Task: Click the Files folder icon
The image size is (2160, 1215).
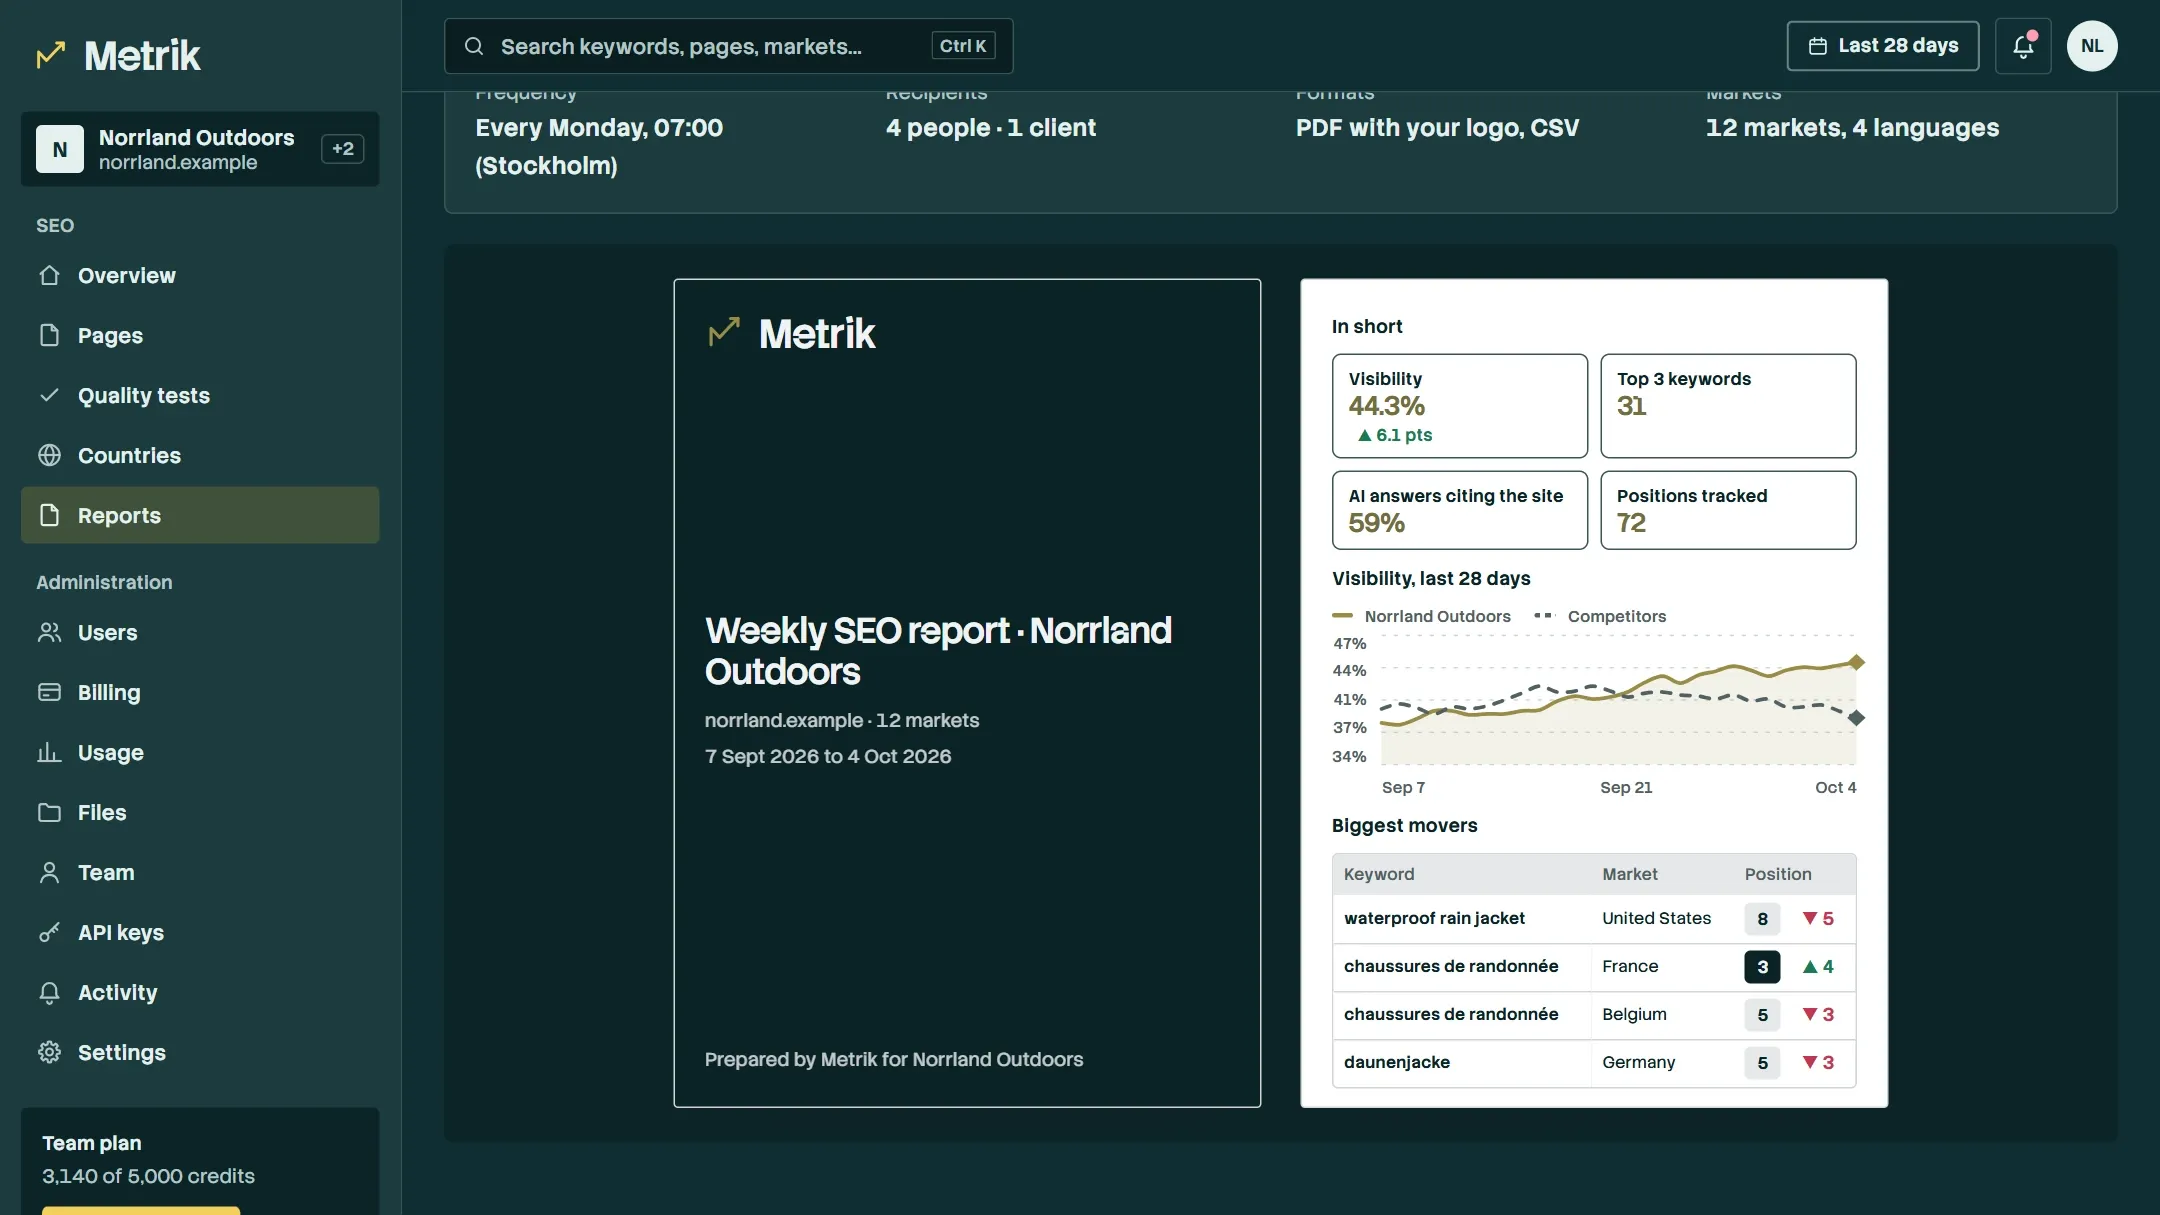Action: pos(49,812)
